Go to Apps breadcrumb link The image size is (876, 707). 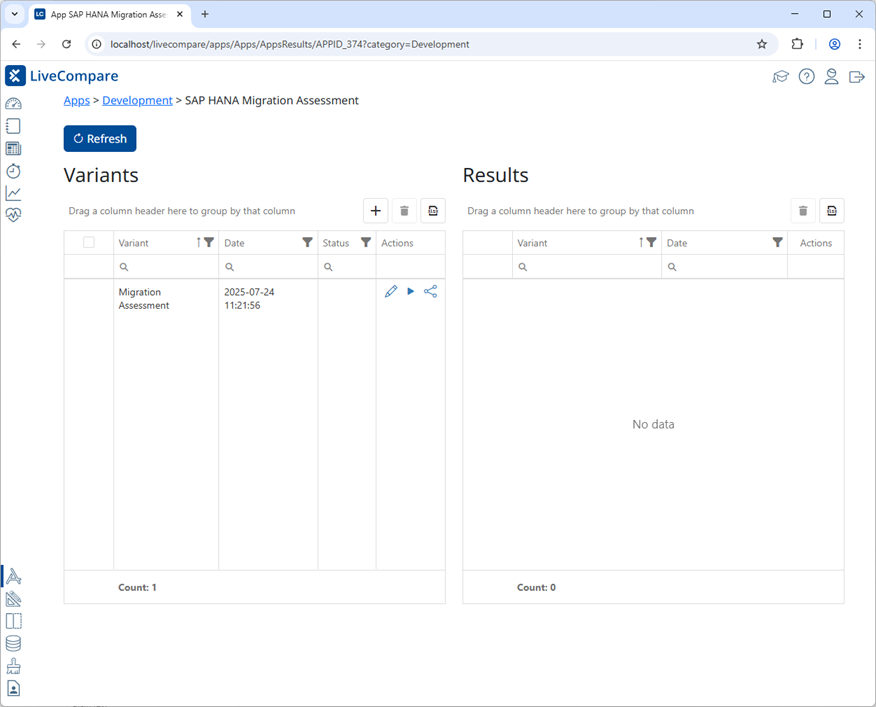pos(76,101)
